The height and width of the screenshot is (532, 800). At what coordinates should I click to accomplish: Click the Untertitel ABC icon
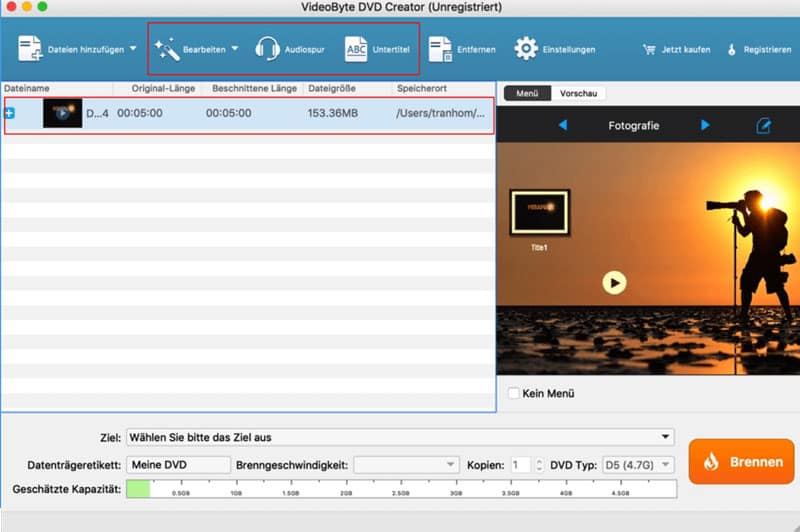point(356,49)
